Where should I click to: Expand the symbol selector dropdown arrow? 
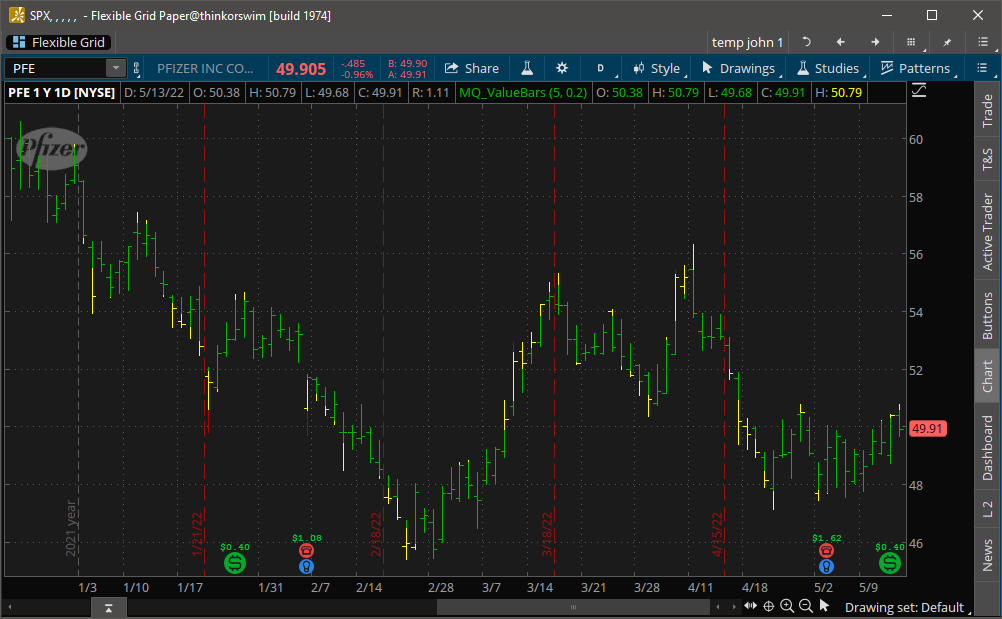(x=116, y=68)
